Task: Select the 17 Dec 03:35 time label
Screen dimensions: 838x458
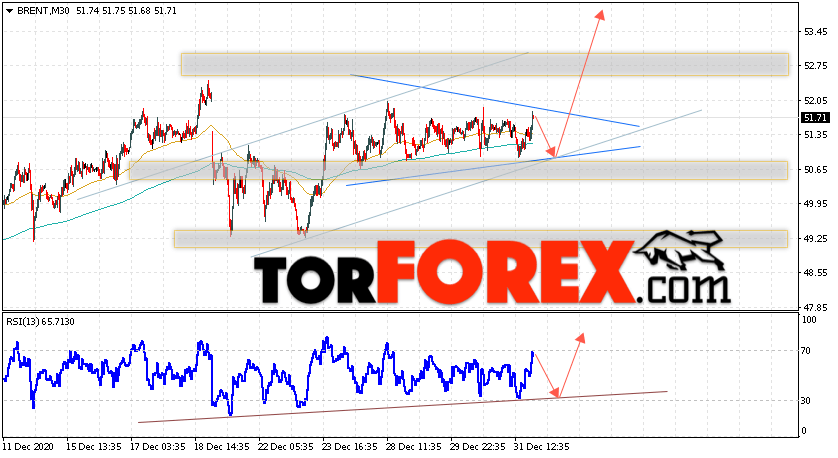Action: tap(156, 447)
